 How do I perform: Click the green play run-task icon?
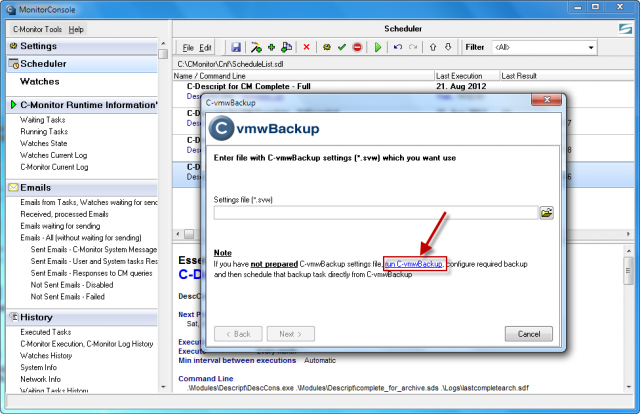click(x=378, y=47)
